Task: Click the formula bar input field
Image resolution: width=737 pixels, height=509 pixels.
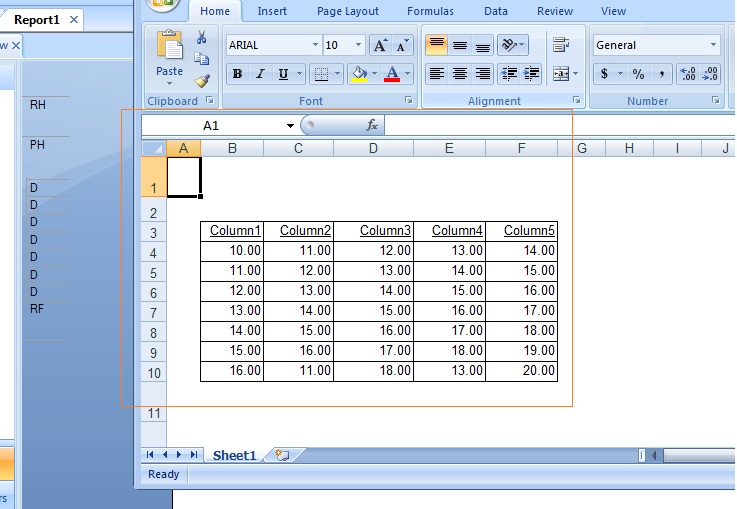Action: (x=550, y=126)
